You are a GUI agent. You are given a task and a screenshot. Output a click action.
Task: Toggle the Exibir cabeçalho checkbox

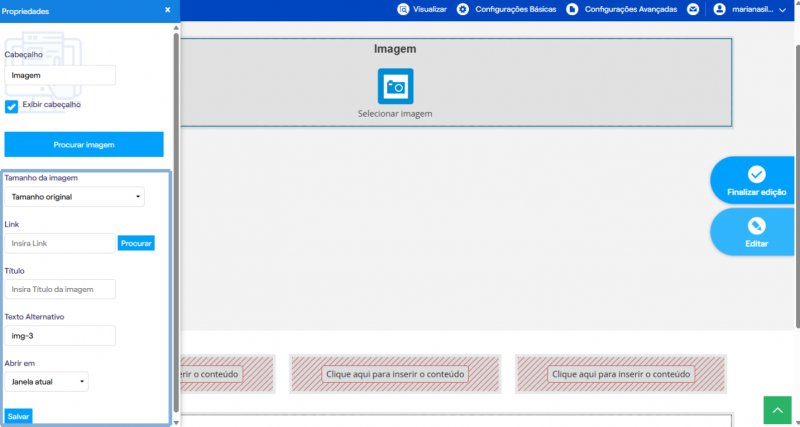click(x=11, y=107)
